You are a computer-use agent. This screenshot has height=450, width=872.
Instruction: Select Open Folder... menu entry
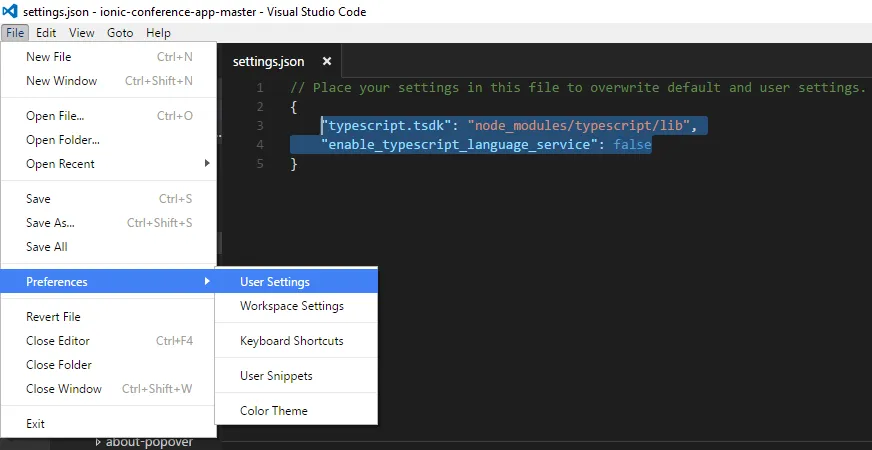[x=108, y=140]
